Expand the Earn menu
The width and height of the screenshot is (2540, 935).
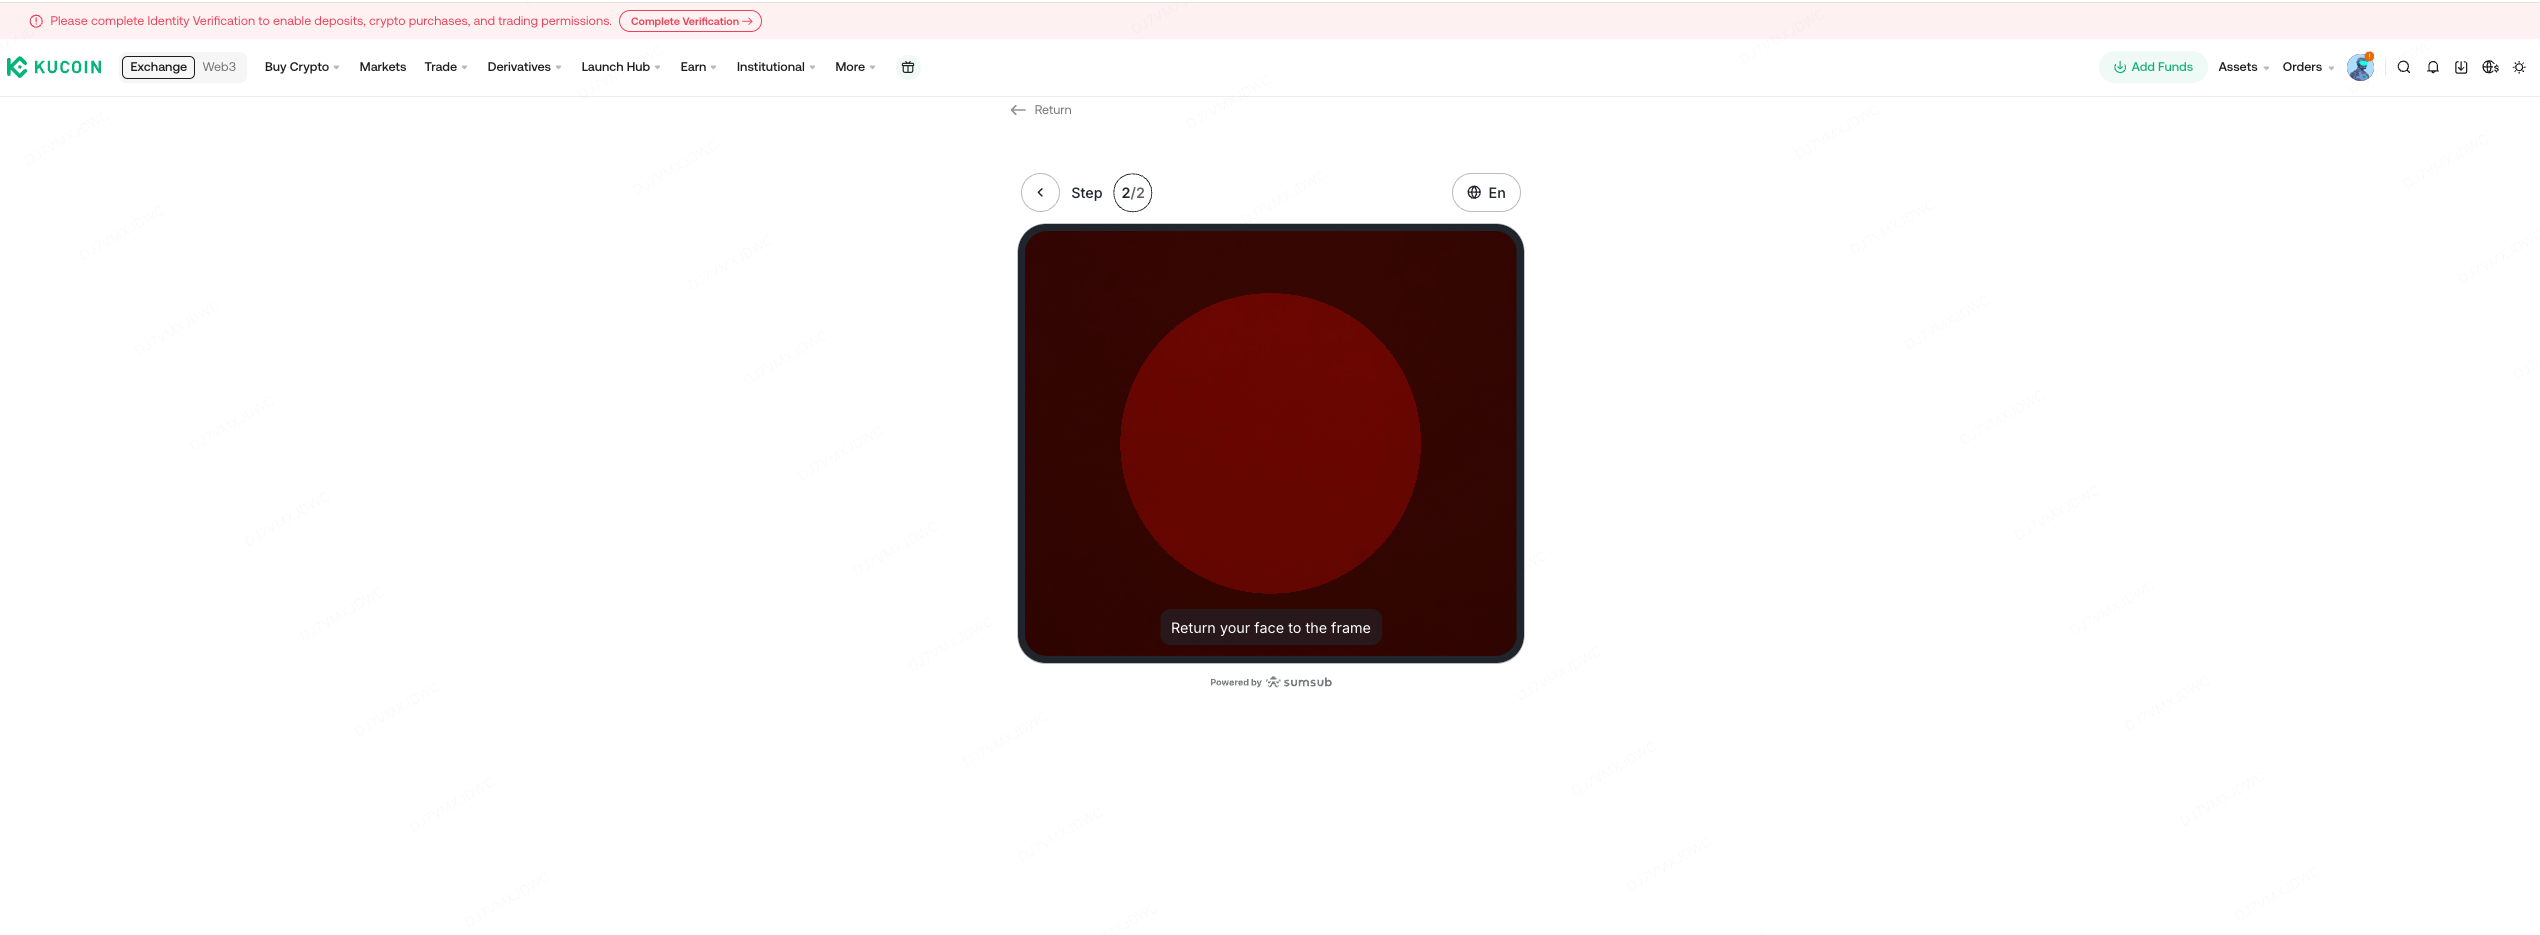click(698, 67)
